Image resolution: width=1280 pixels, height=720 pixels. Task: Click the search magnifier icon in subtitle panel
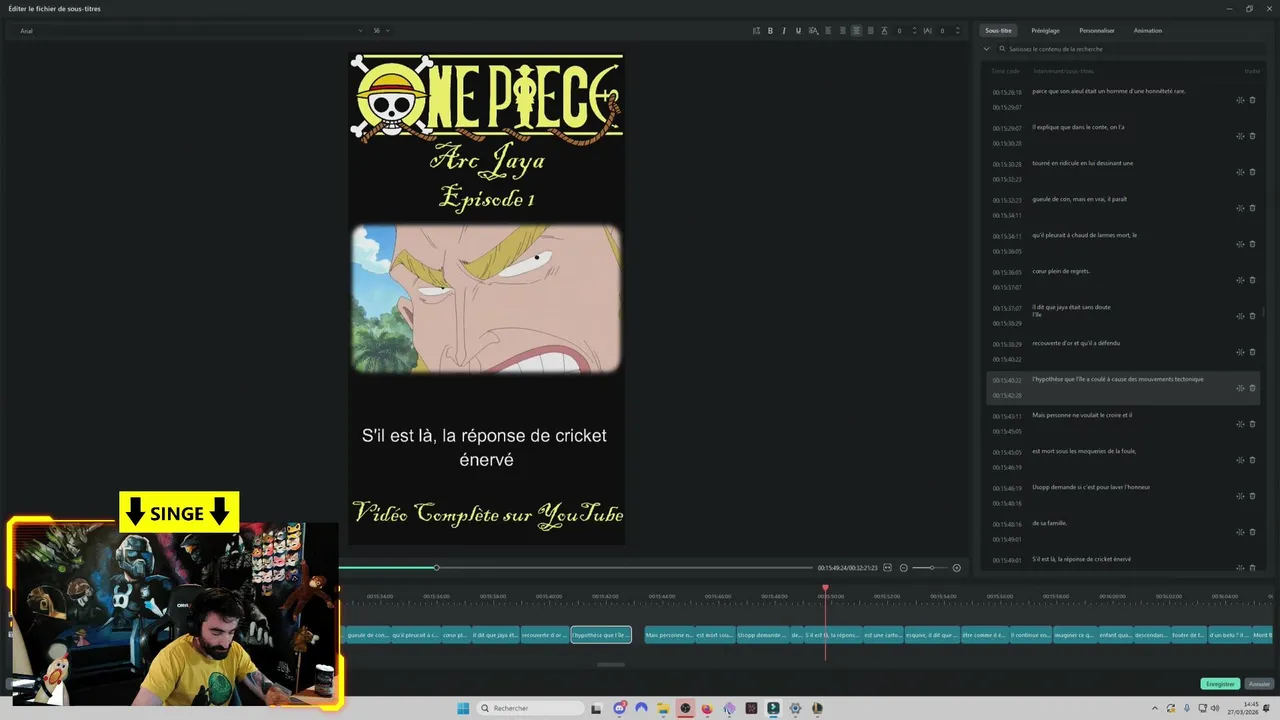[x=1002, y=49]
